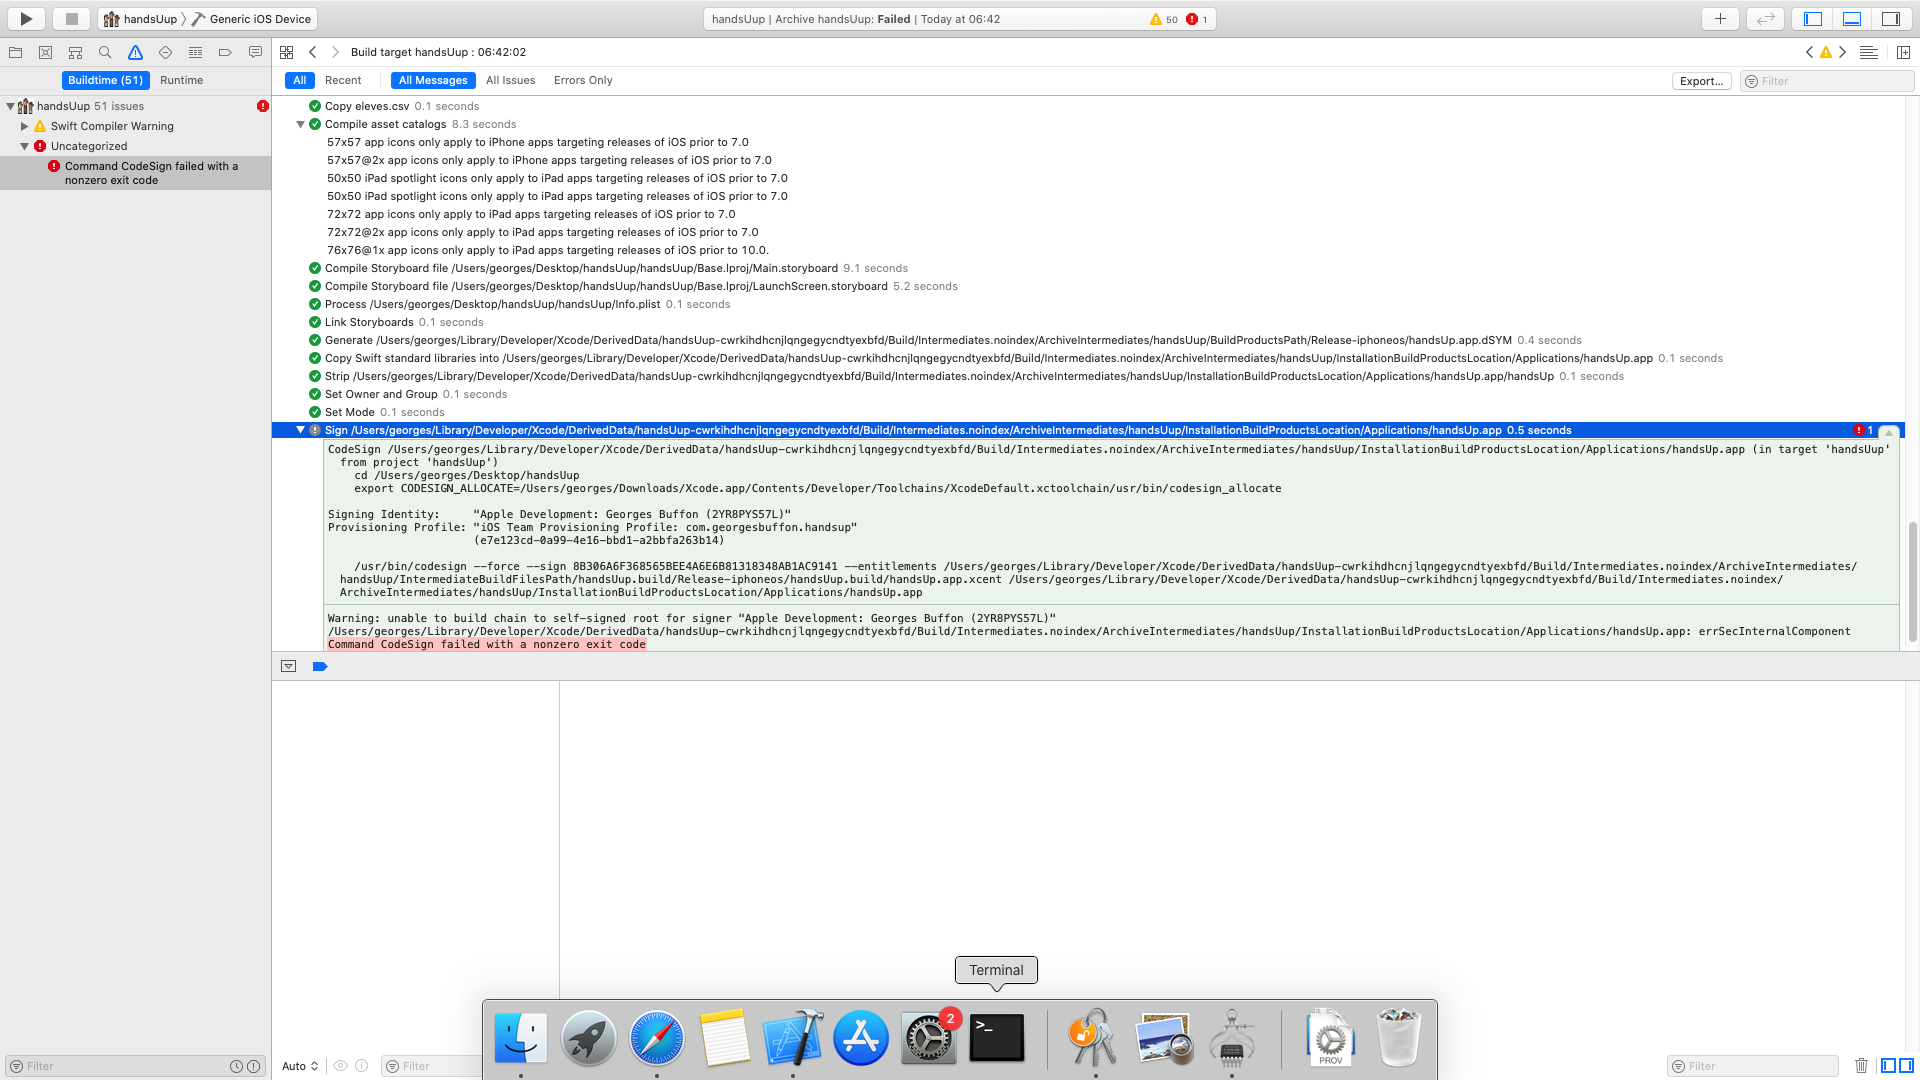Click the build log vertical scrollbar
Image resolution: width=1920 pixels, height=1080 pixels.
click(1912, 580)
